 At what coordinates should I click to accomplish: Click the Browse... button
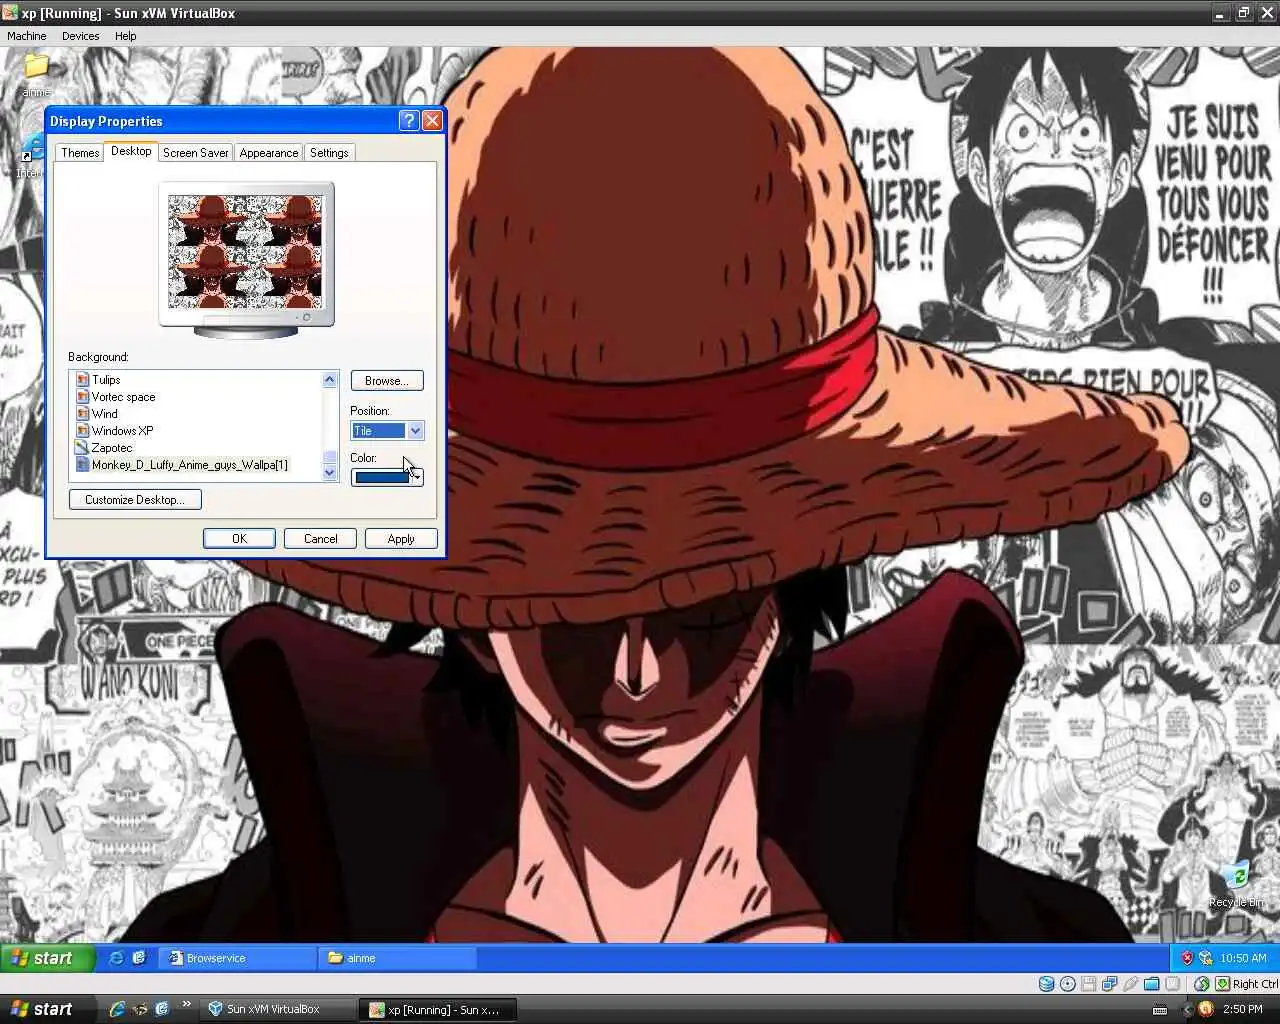tap(387, 381)
